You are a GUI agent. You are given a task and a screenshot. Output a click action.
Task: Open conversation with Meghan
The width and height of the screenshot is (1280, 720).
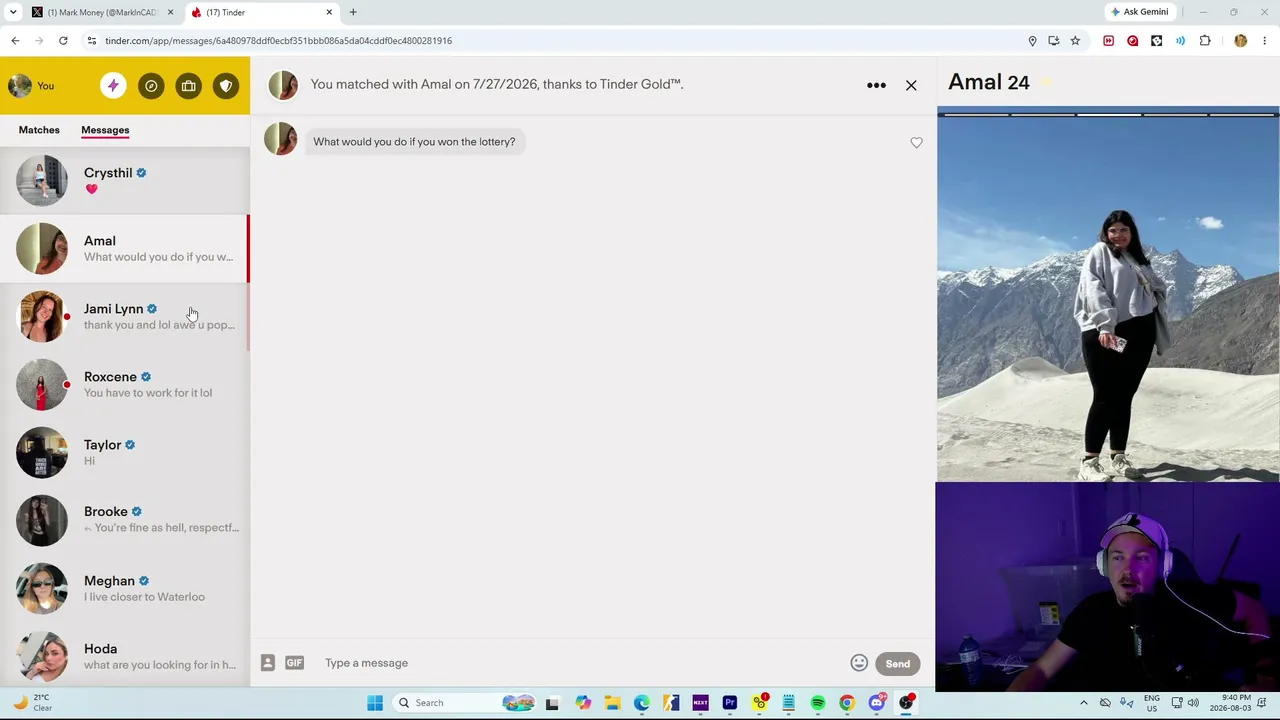coord(125,588)
